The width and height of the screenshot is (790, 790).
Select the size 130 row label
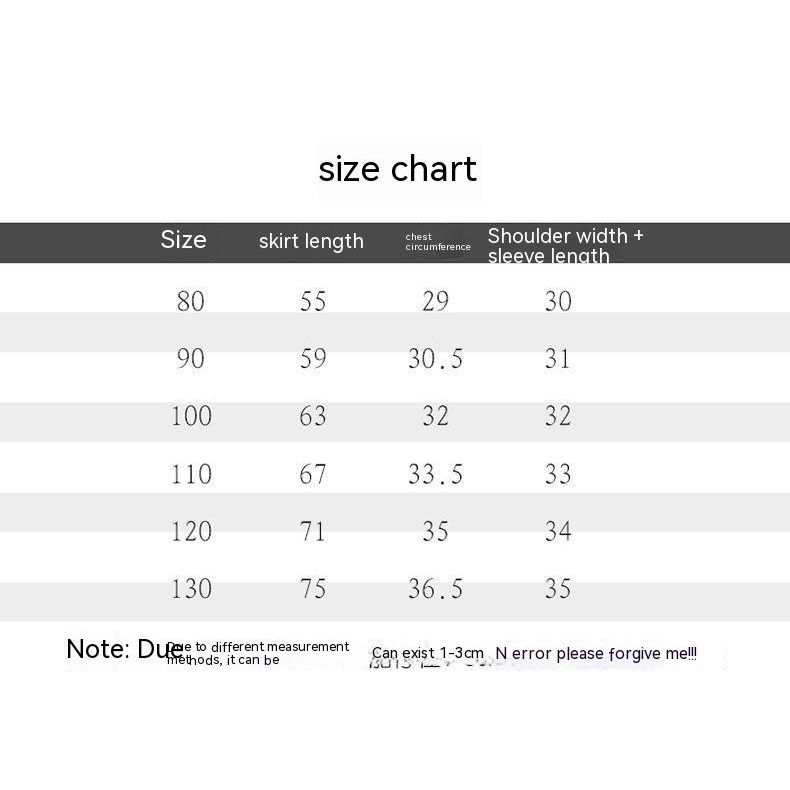191,589
